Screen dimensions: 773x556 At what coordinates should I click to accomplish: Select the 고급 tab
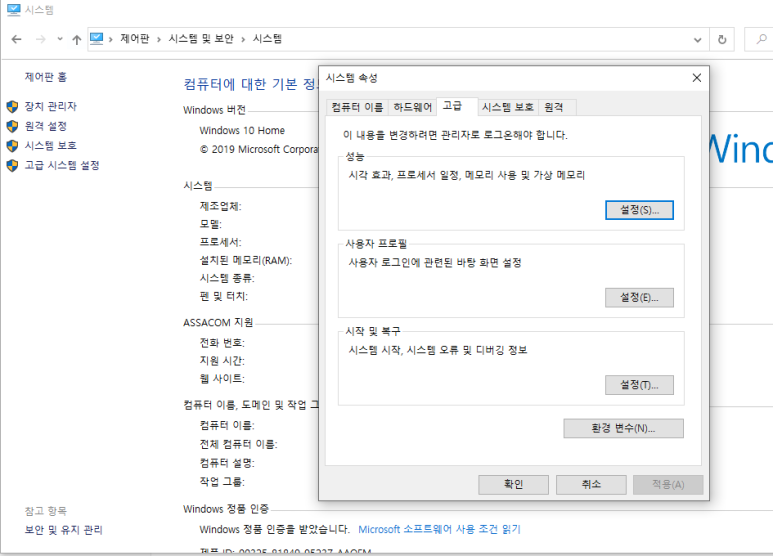tap(457, 105)
